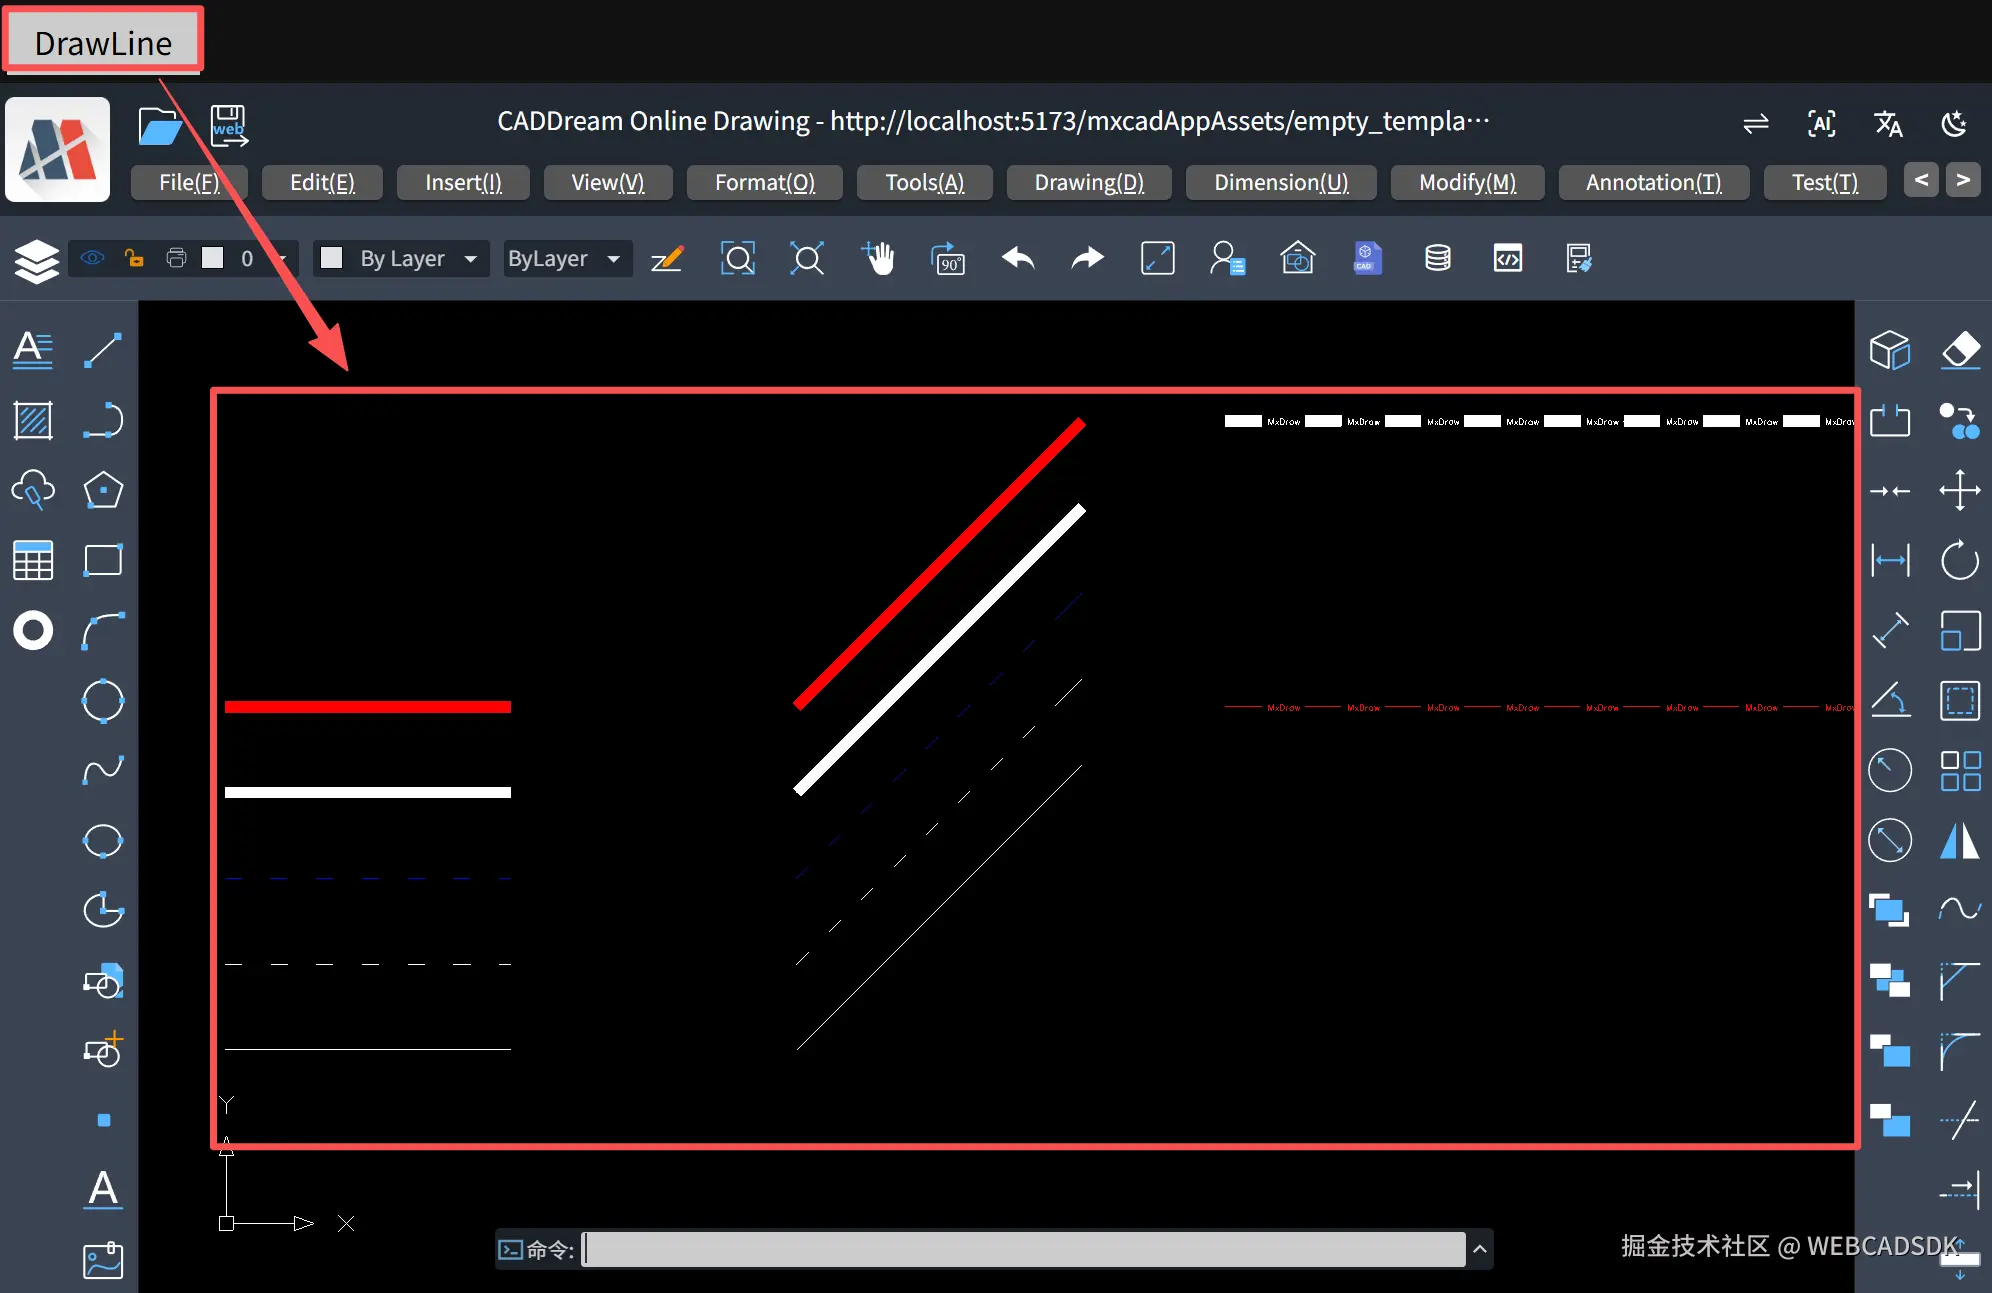The height and width of the screenshot is (1293, 1992).
Task: Toggle dark mode moon icon
Action: point(1954,124)
